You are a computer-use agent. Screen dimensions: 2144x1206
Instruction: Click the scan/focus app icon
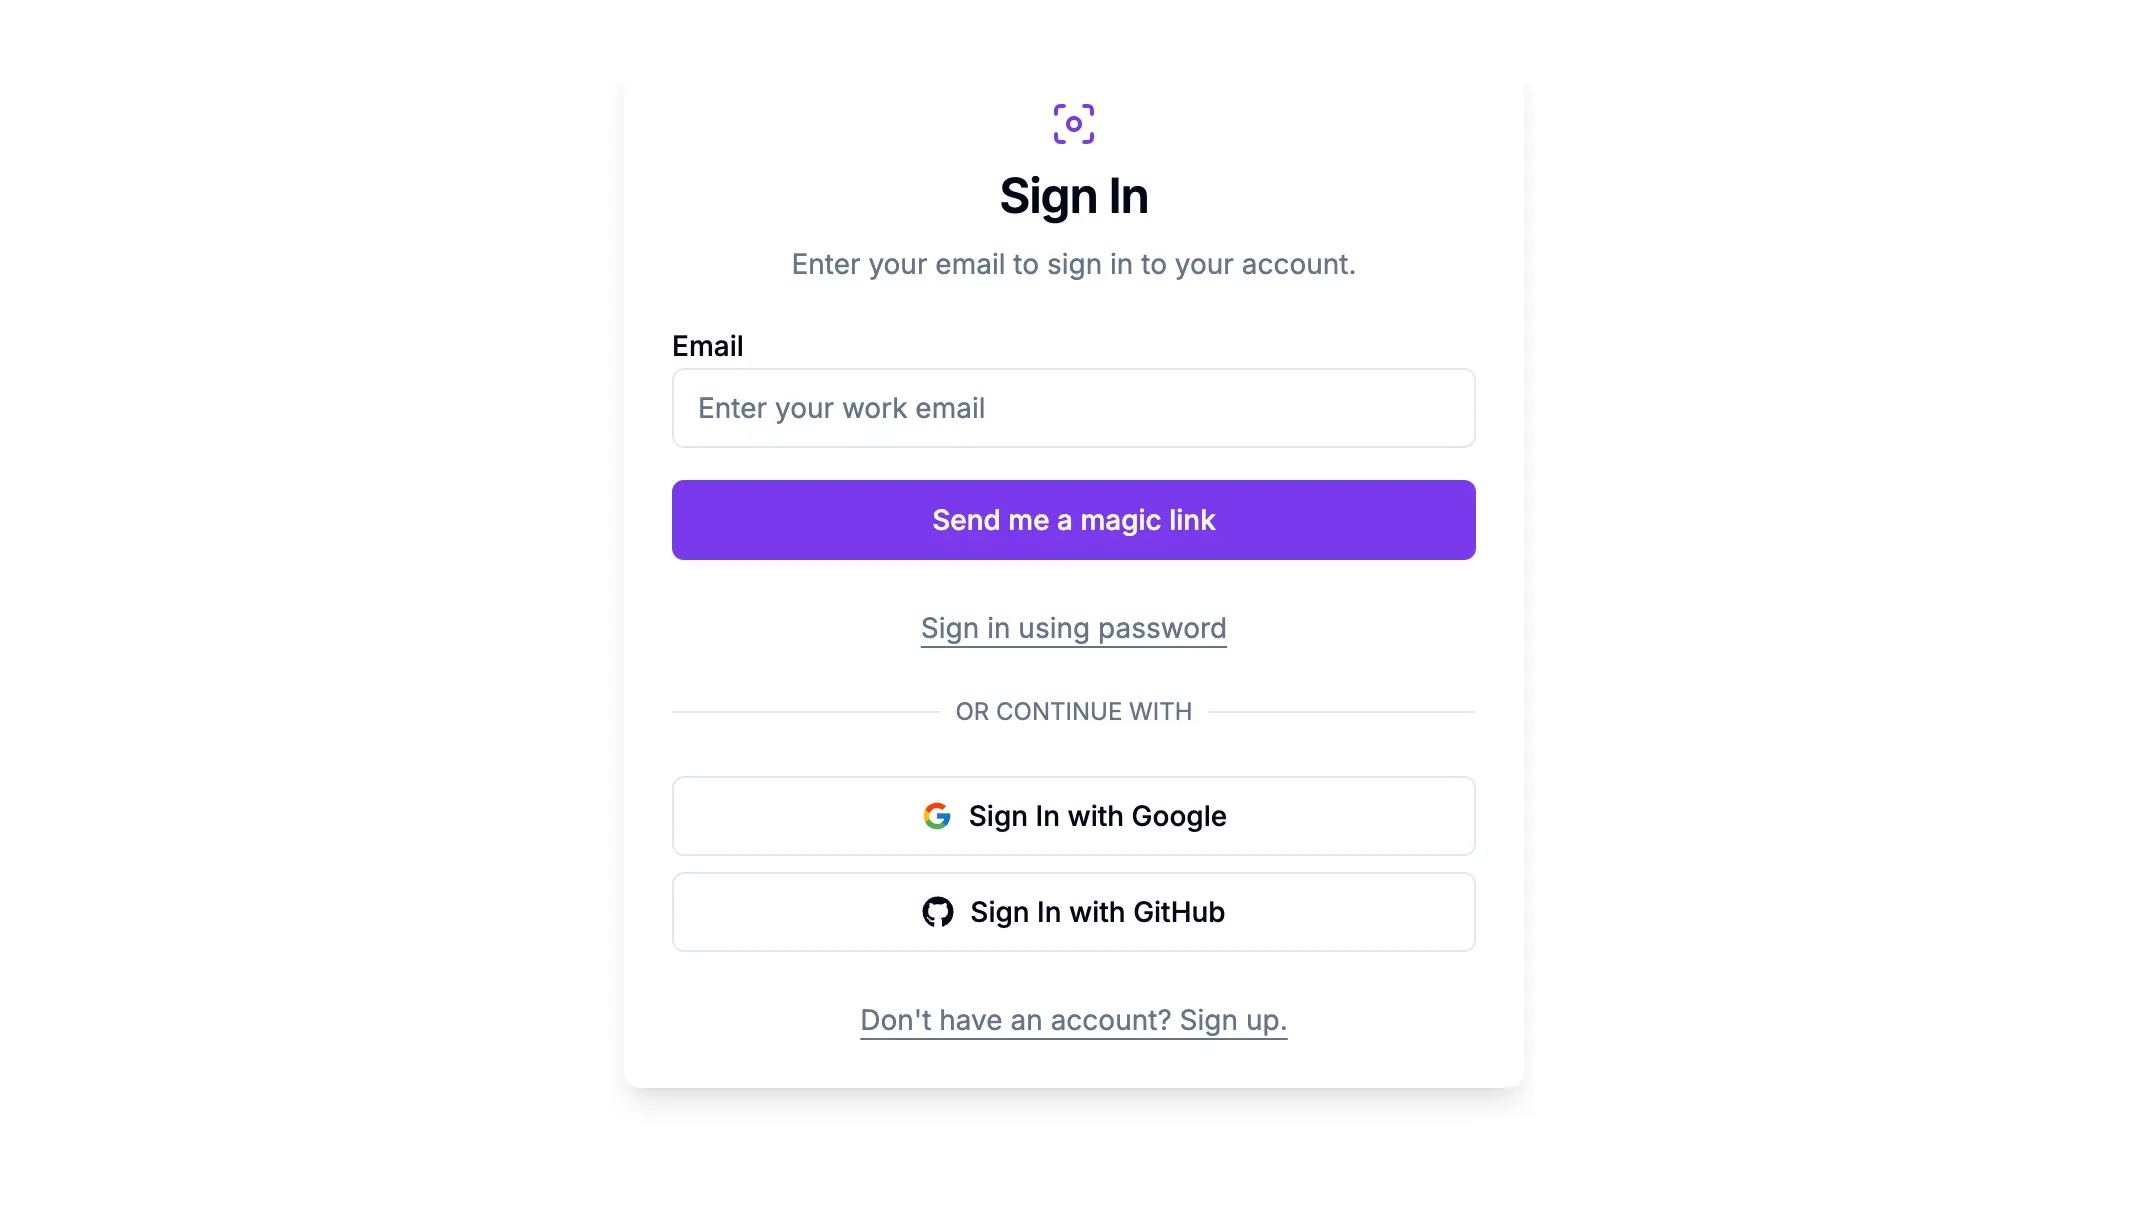(x=1073, y=124)
